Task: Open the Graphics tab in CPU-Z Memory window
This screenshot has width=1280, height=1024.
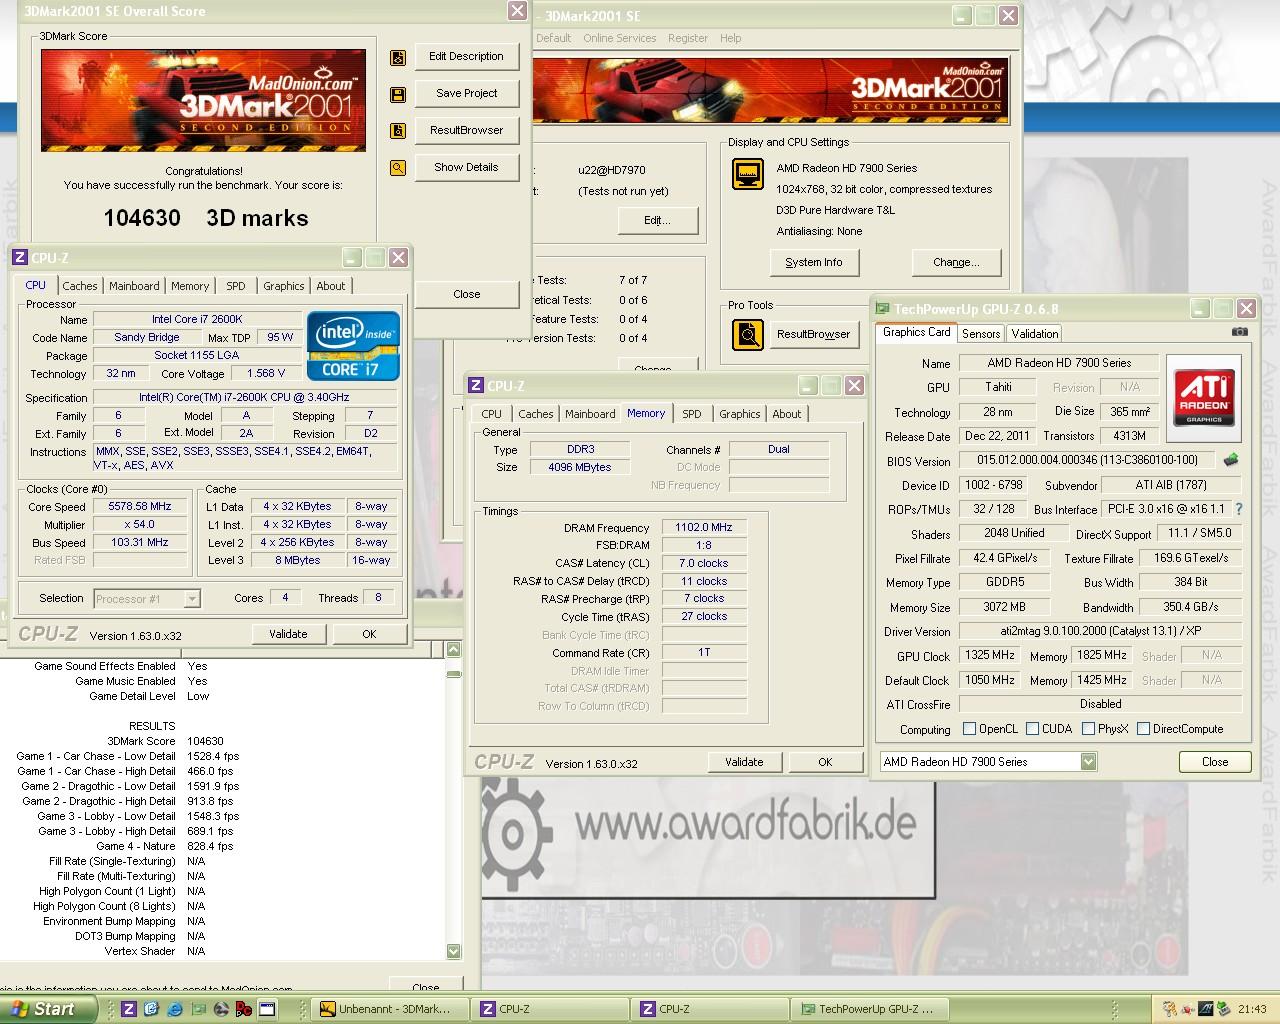Action: 740,414
